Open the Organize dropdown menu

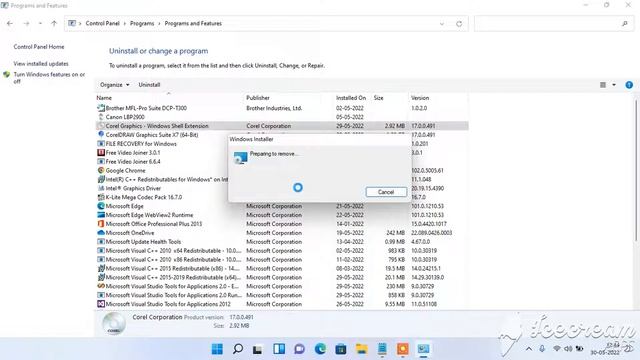tap(115, 85)
